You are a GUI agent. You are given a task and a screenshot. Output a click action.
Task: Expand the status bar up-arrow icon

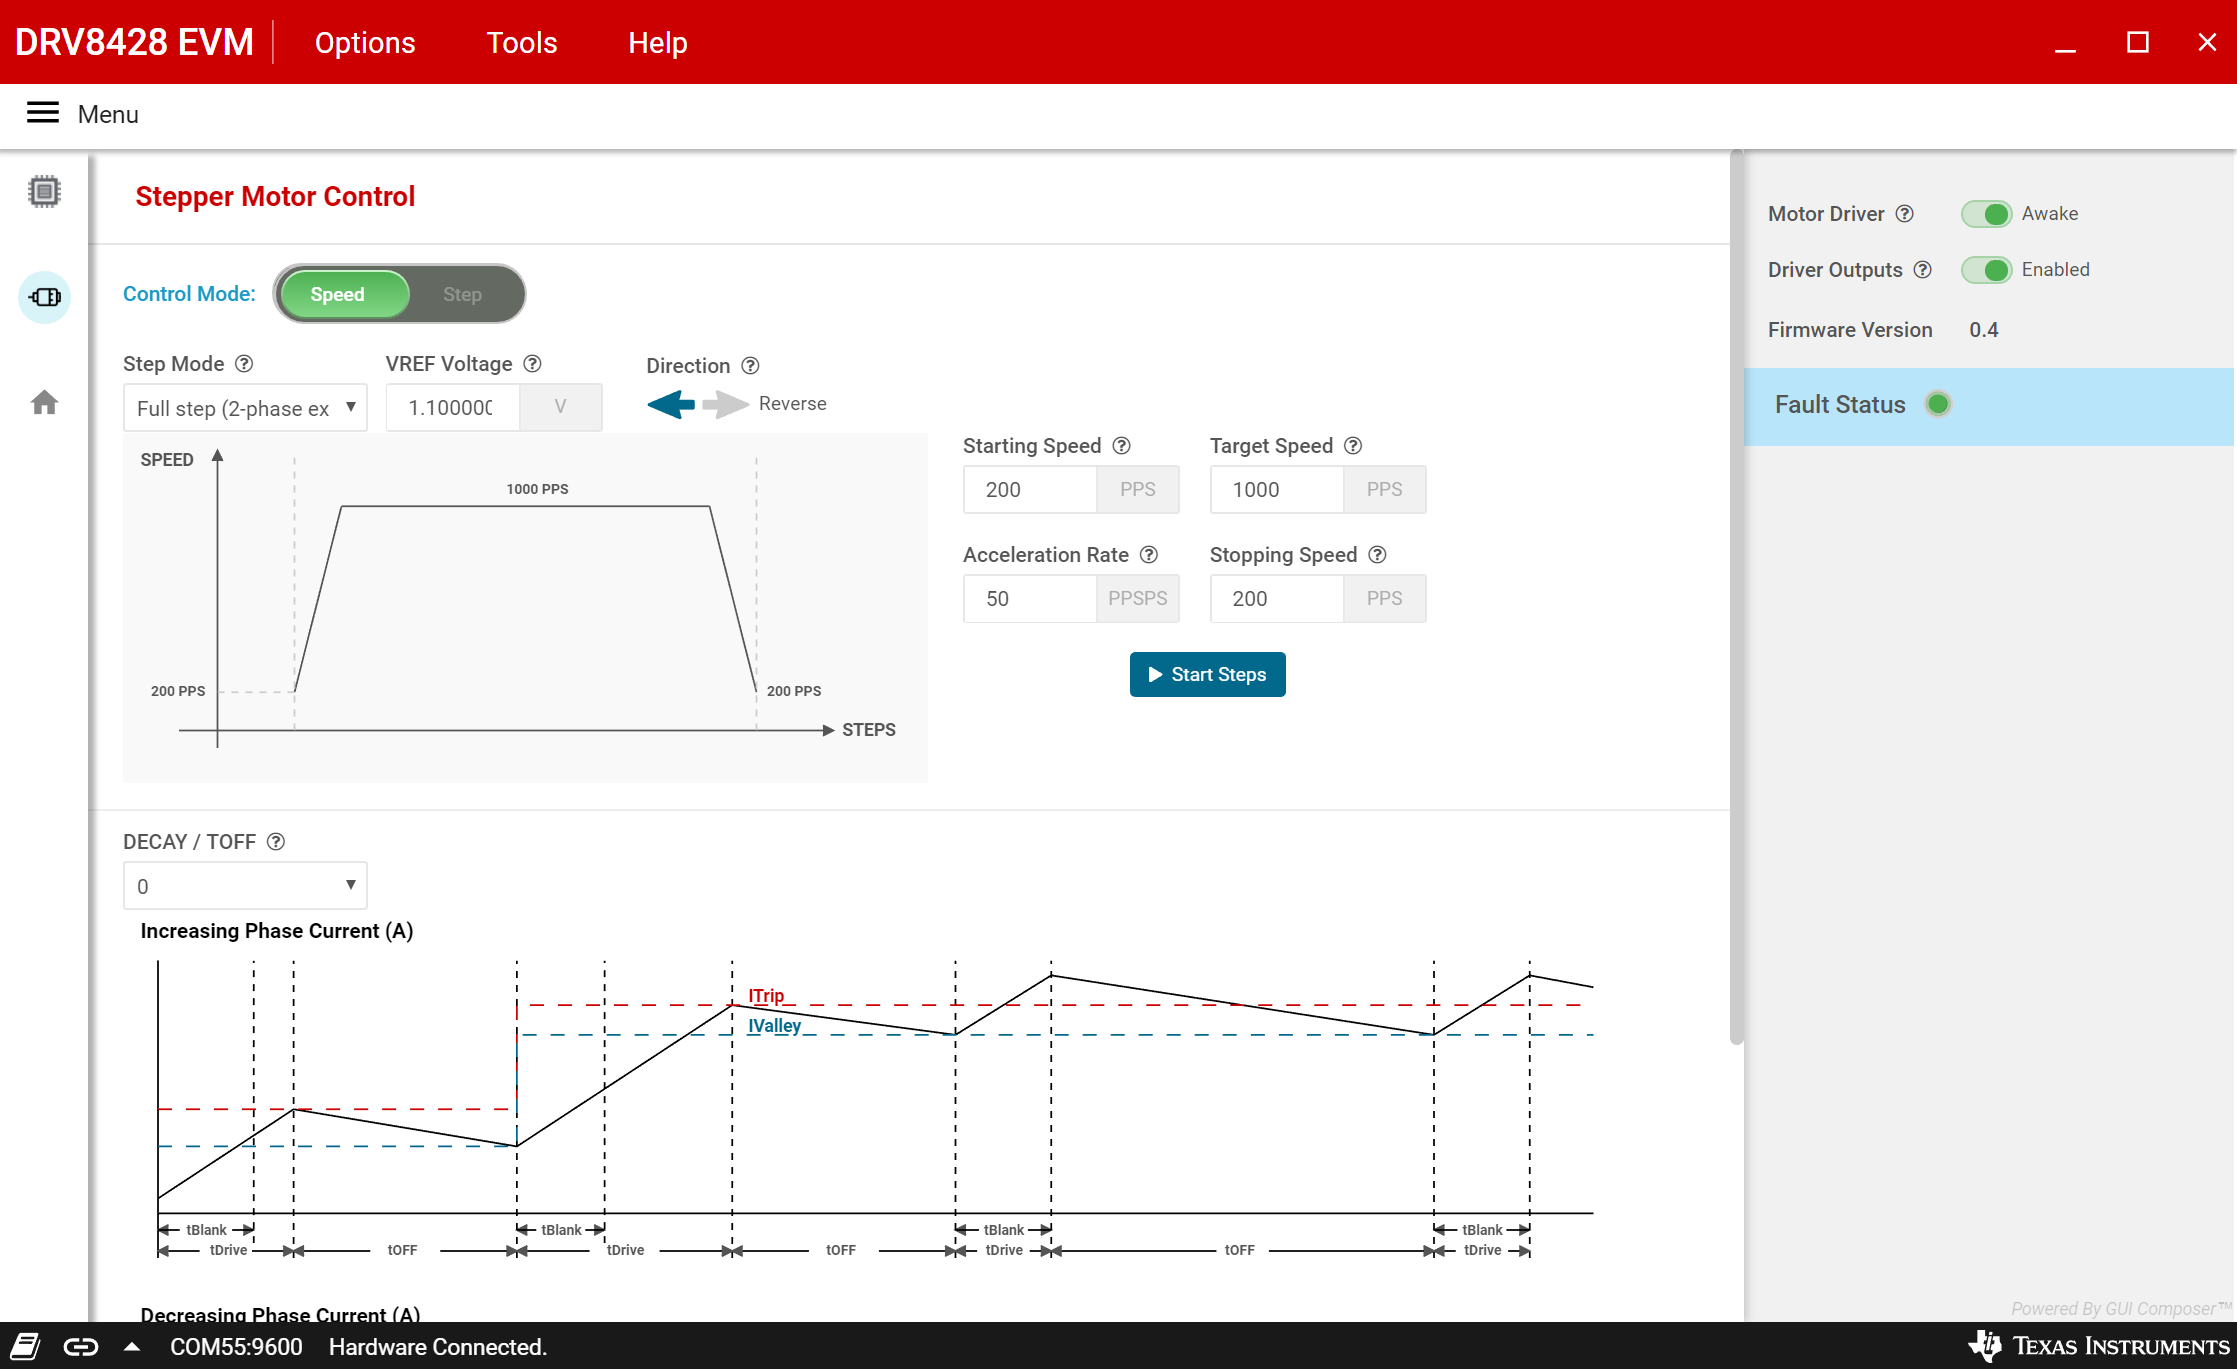click(x=132, y=1347)
